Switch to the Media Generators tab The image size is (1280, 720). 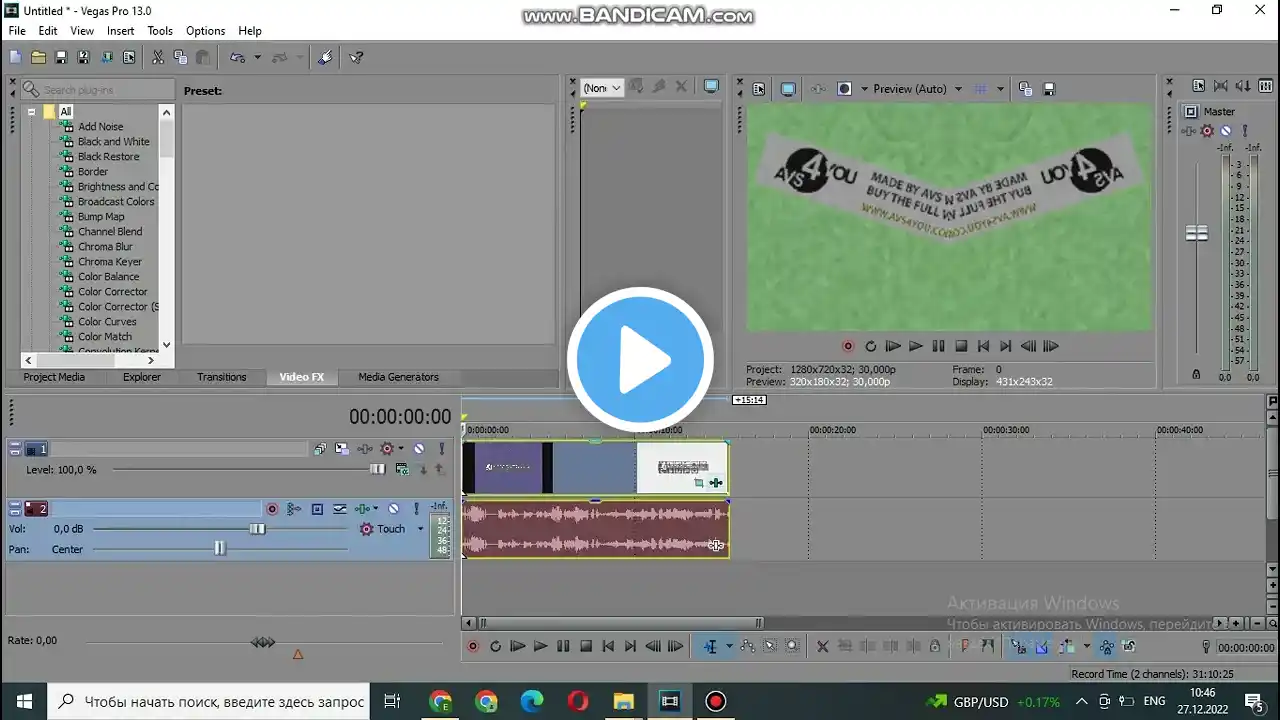point(398,377)
